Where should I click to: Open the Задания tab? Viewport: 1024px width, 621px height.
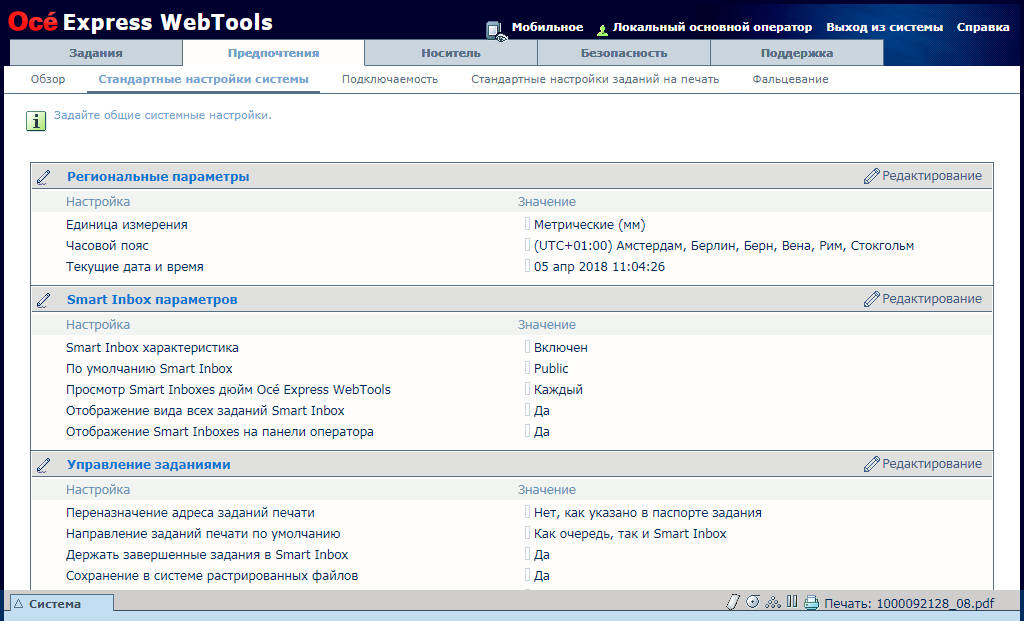pyautogui.click(x=96, y=53)
